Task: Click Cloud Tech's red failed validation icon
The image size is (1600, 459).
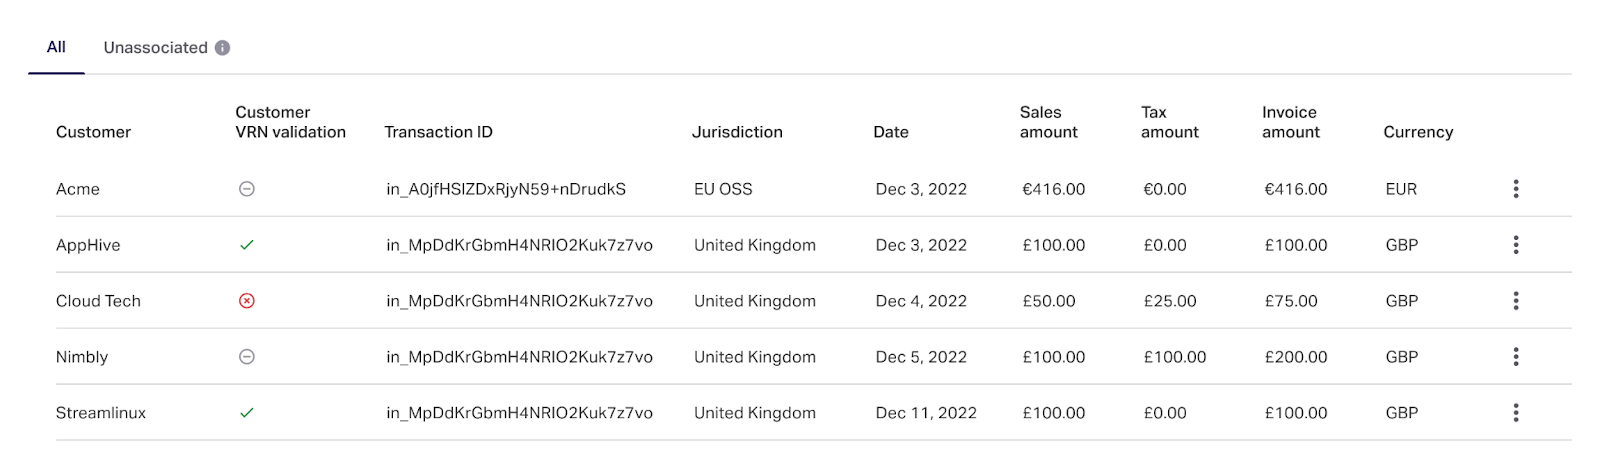Action: [x=247, y=301]
